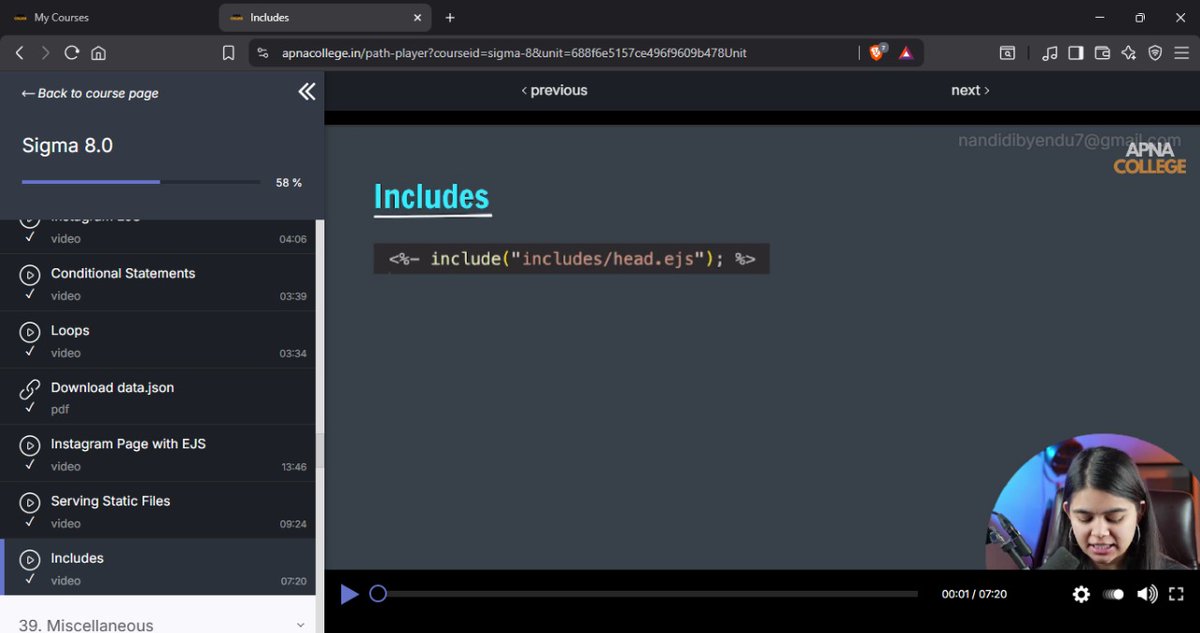Viewport: 1200px width, 633px height.
Task: Open a new browser tab
Action: click(x=450, y=17)
